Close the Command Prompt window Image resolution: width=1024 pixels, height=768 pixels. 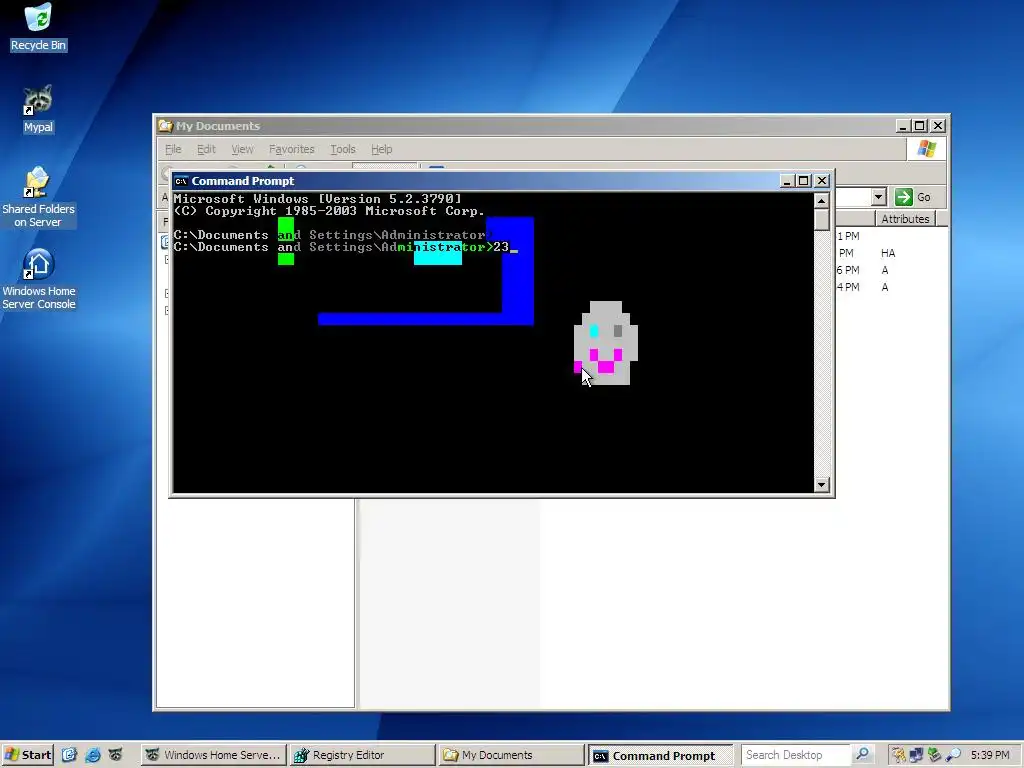click(x=822, y=181)
